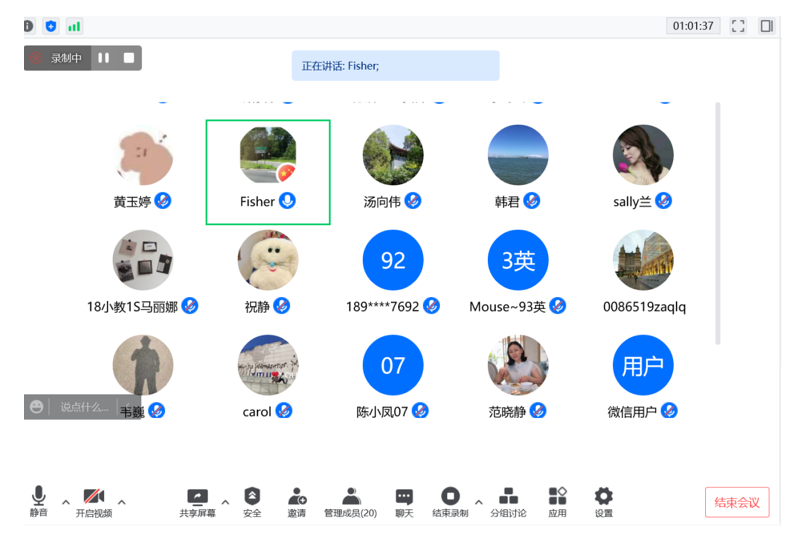Image resolution: width=796 pixels, height=540 pixels.
Task: Click the participant grid scrollbar
Action: (x=718, y=223)
